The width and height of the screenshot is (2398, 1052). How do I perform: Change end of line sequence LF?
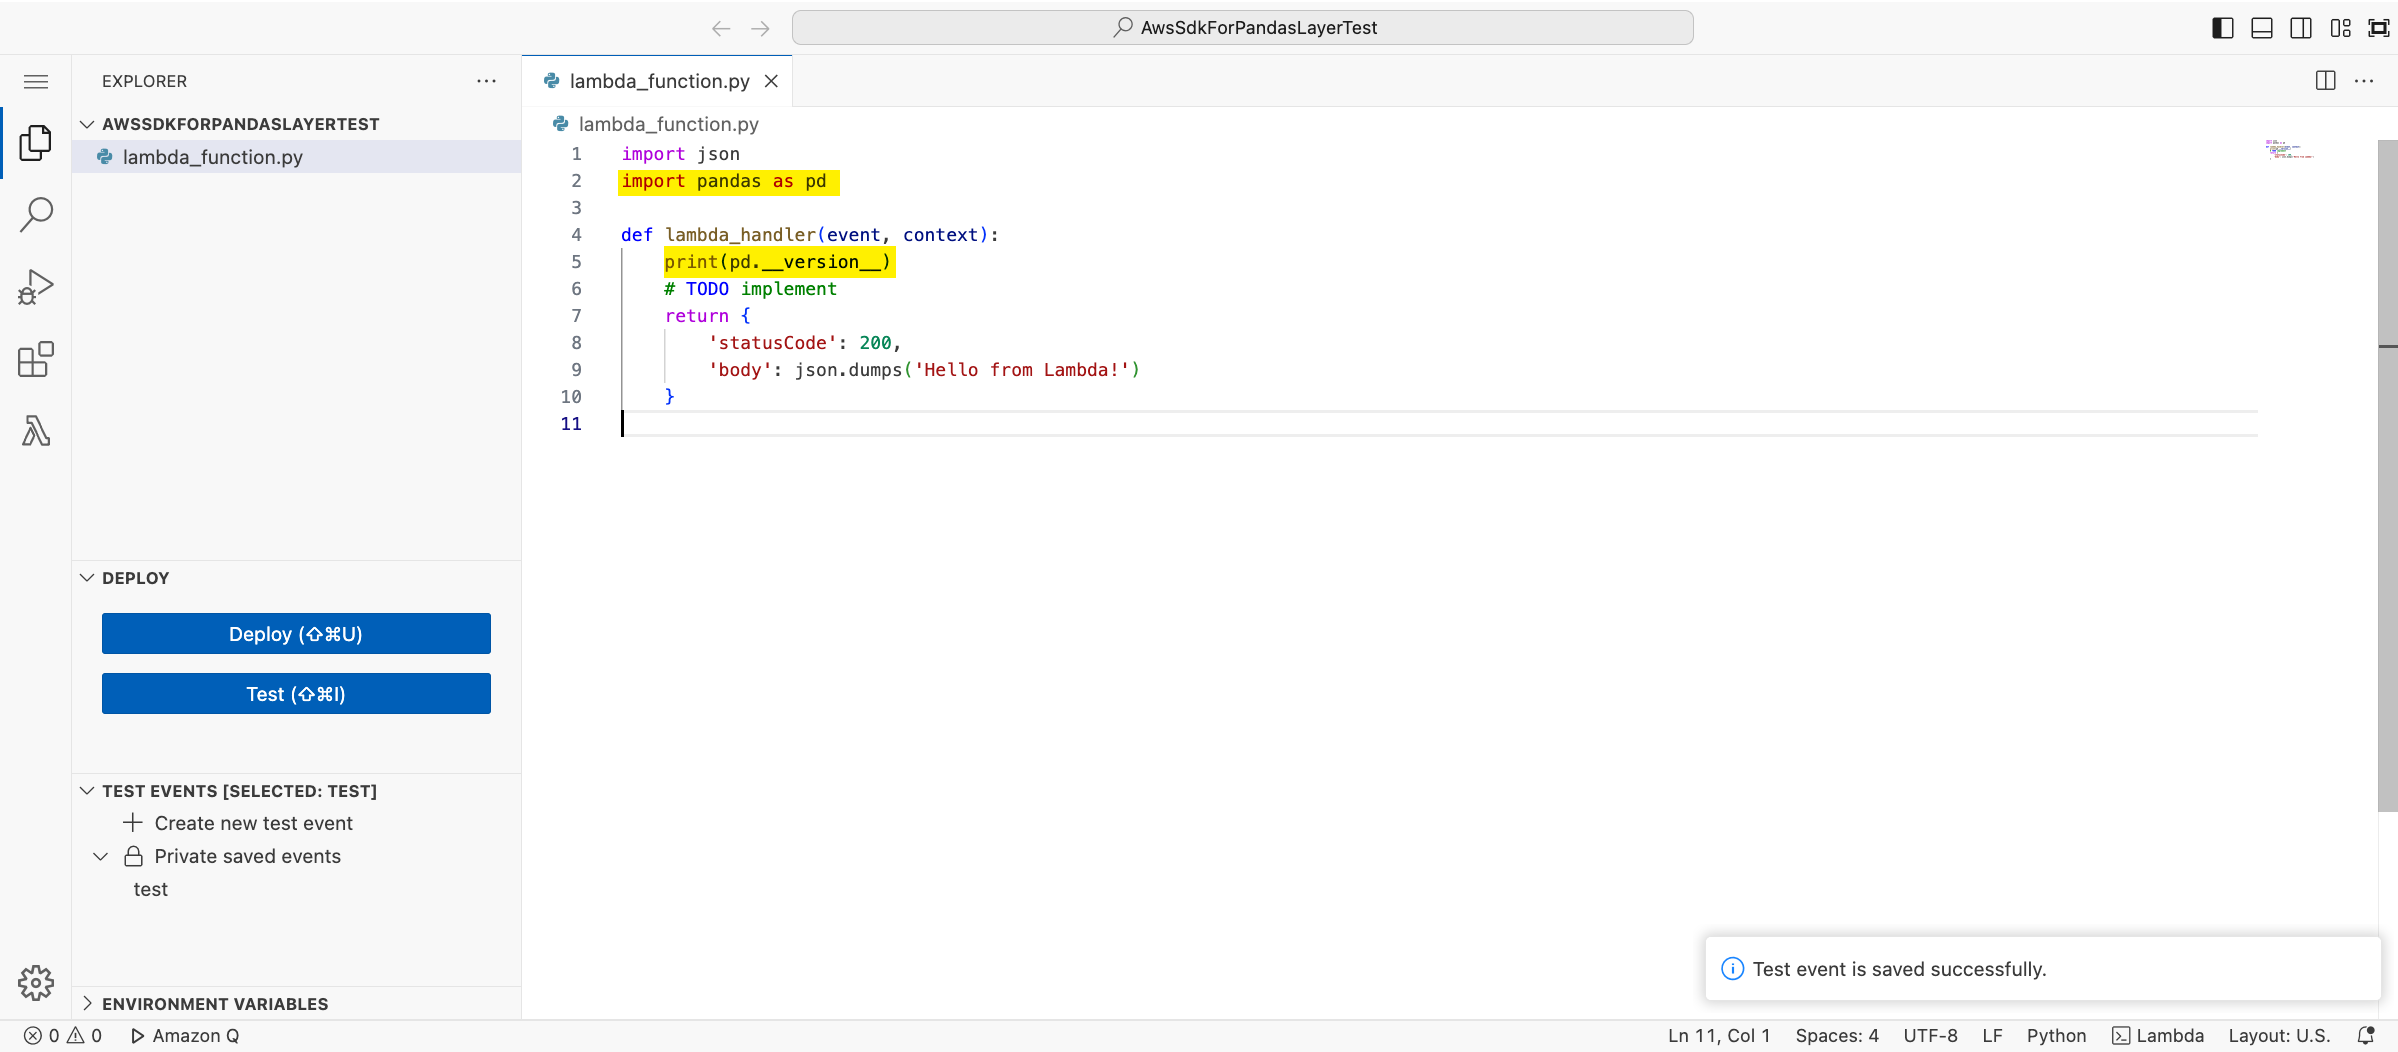(x=1992, y=1036)
